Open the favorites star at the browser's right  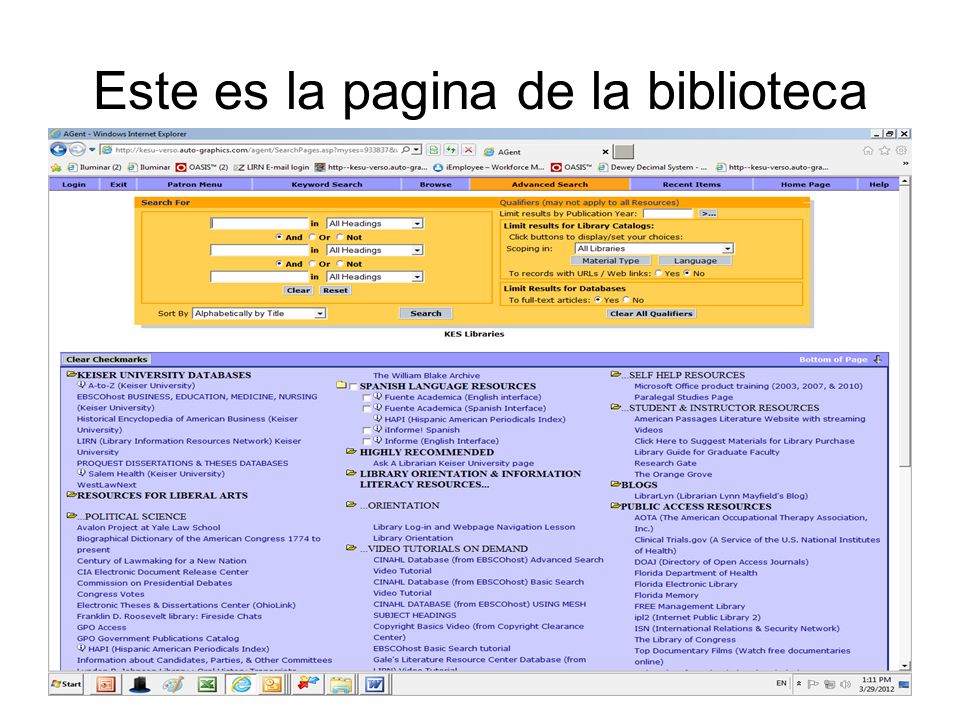pyautogui.click(x=885, y=151)
